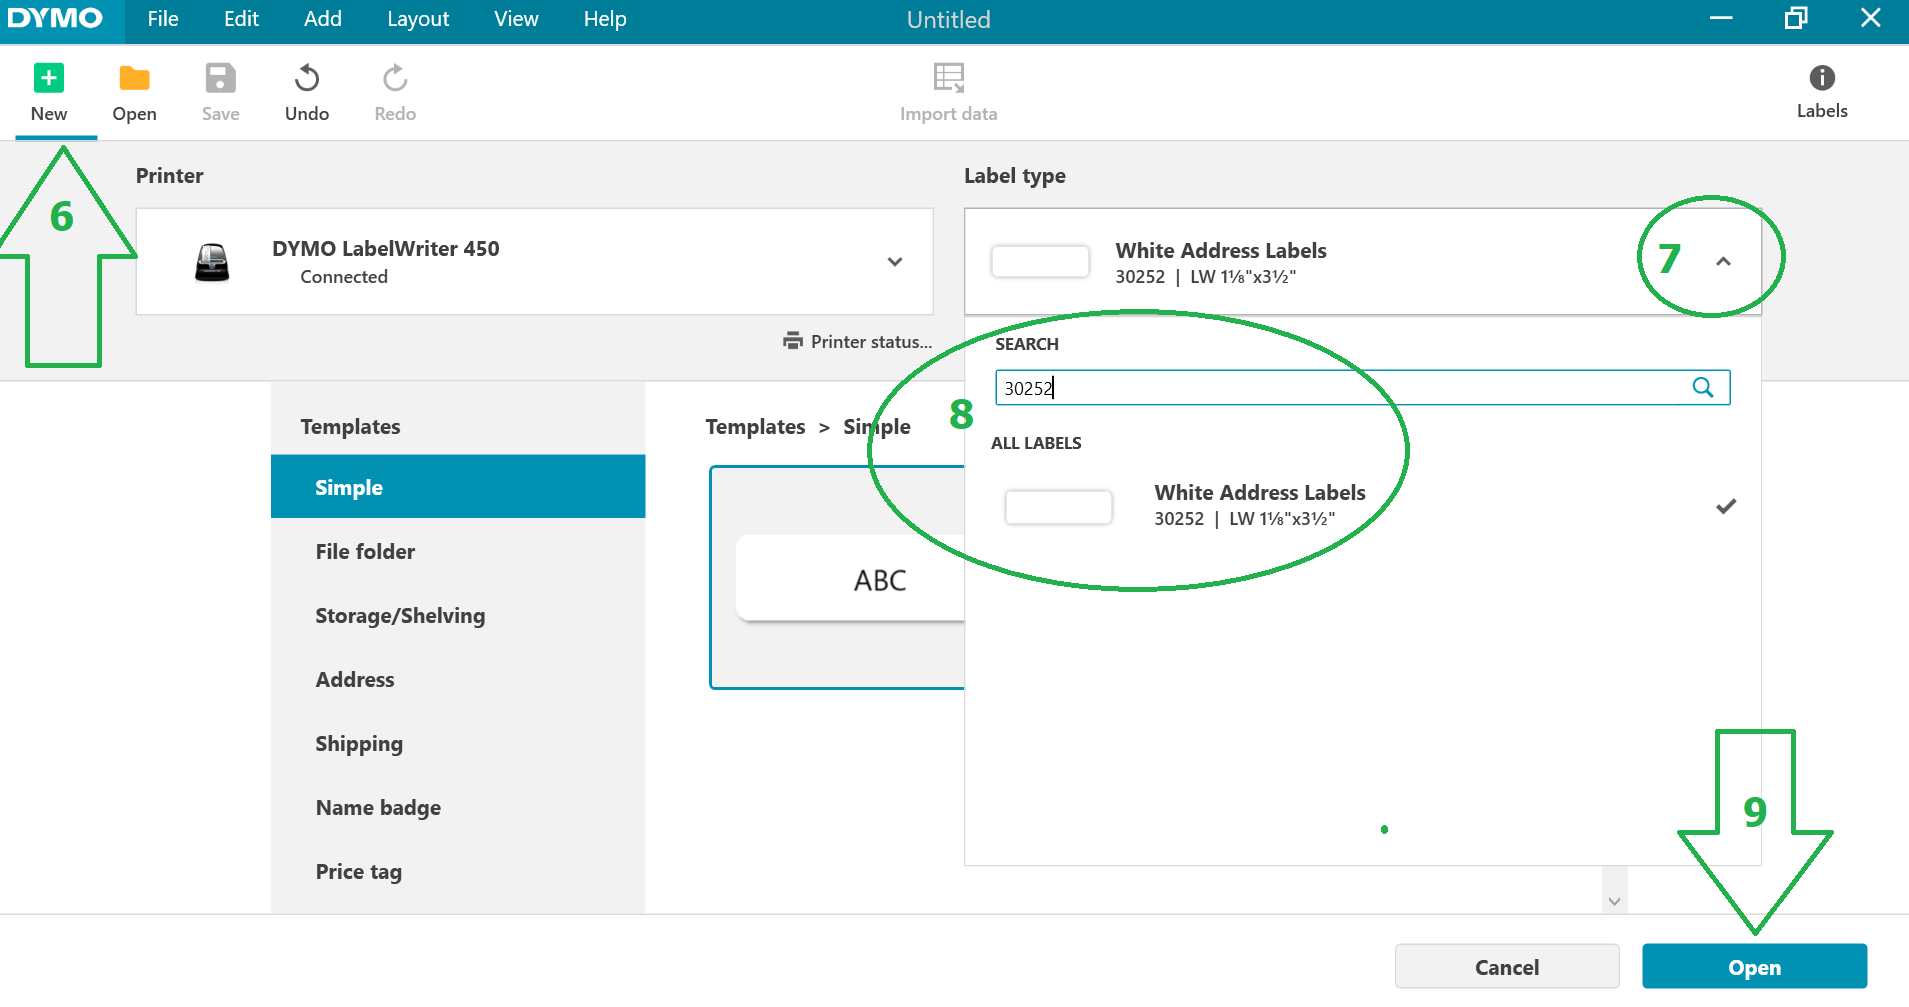Open the Labels info icon

tap(1821, 78)
